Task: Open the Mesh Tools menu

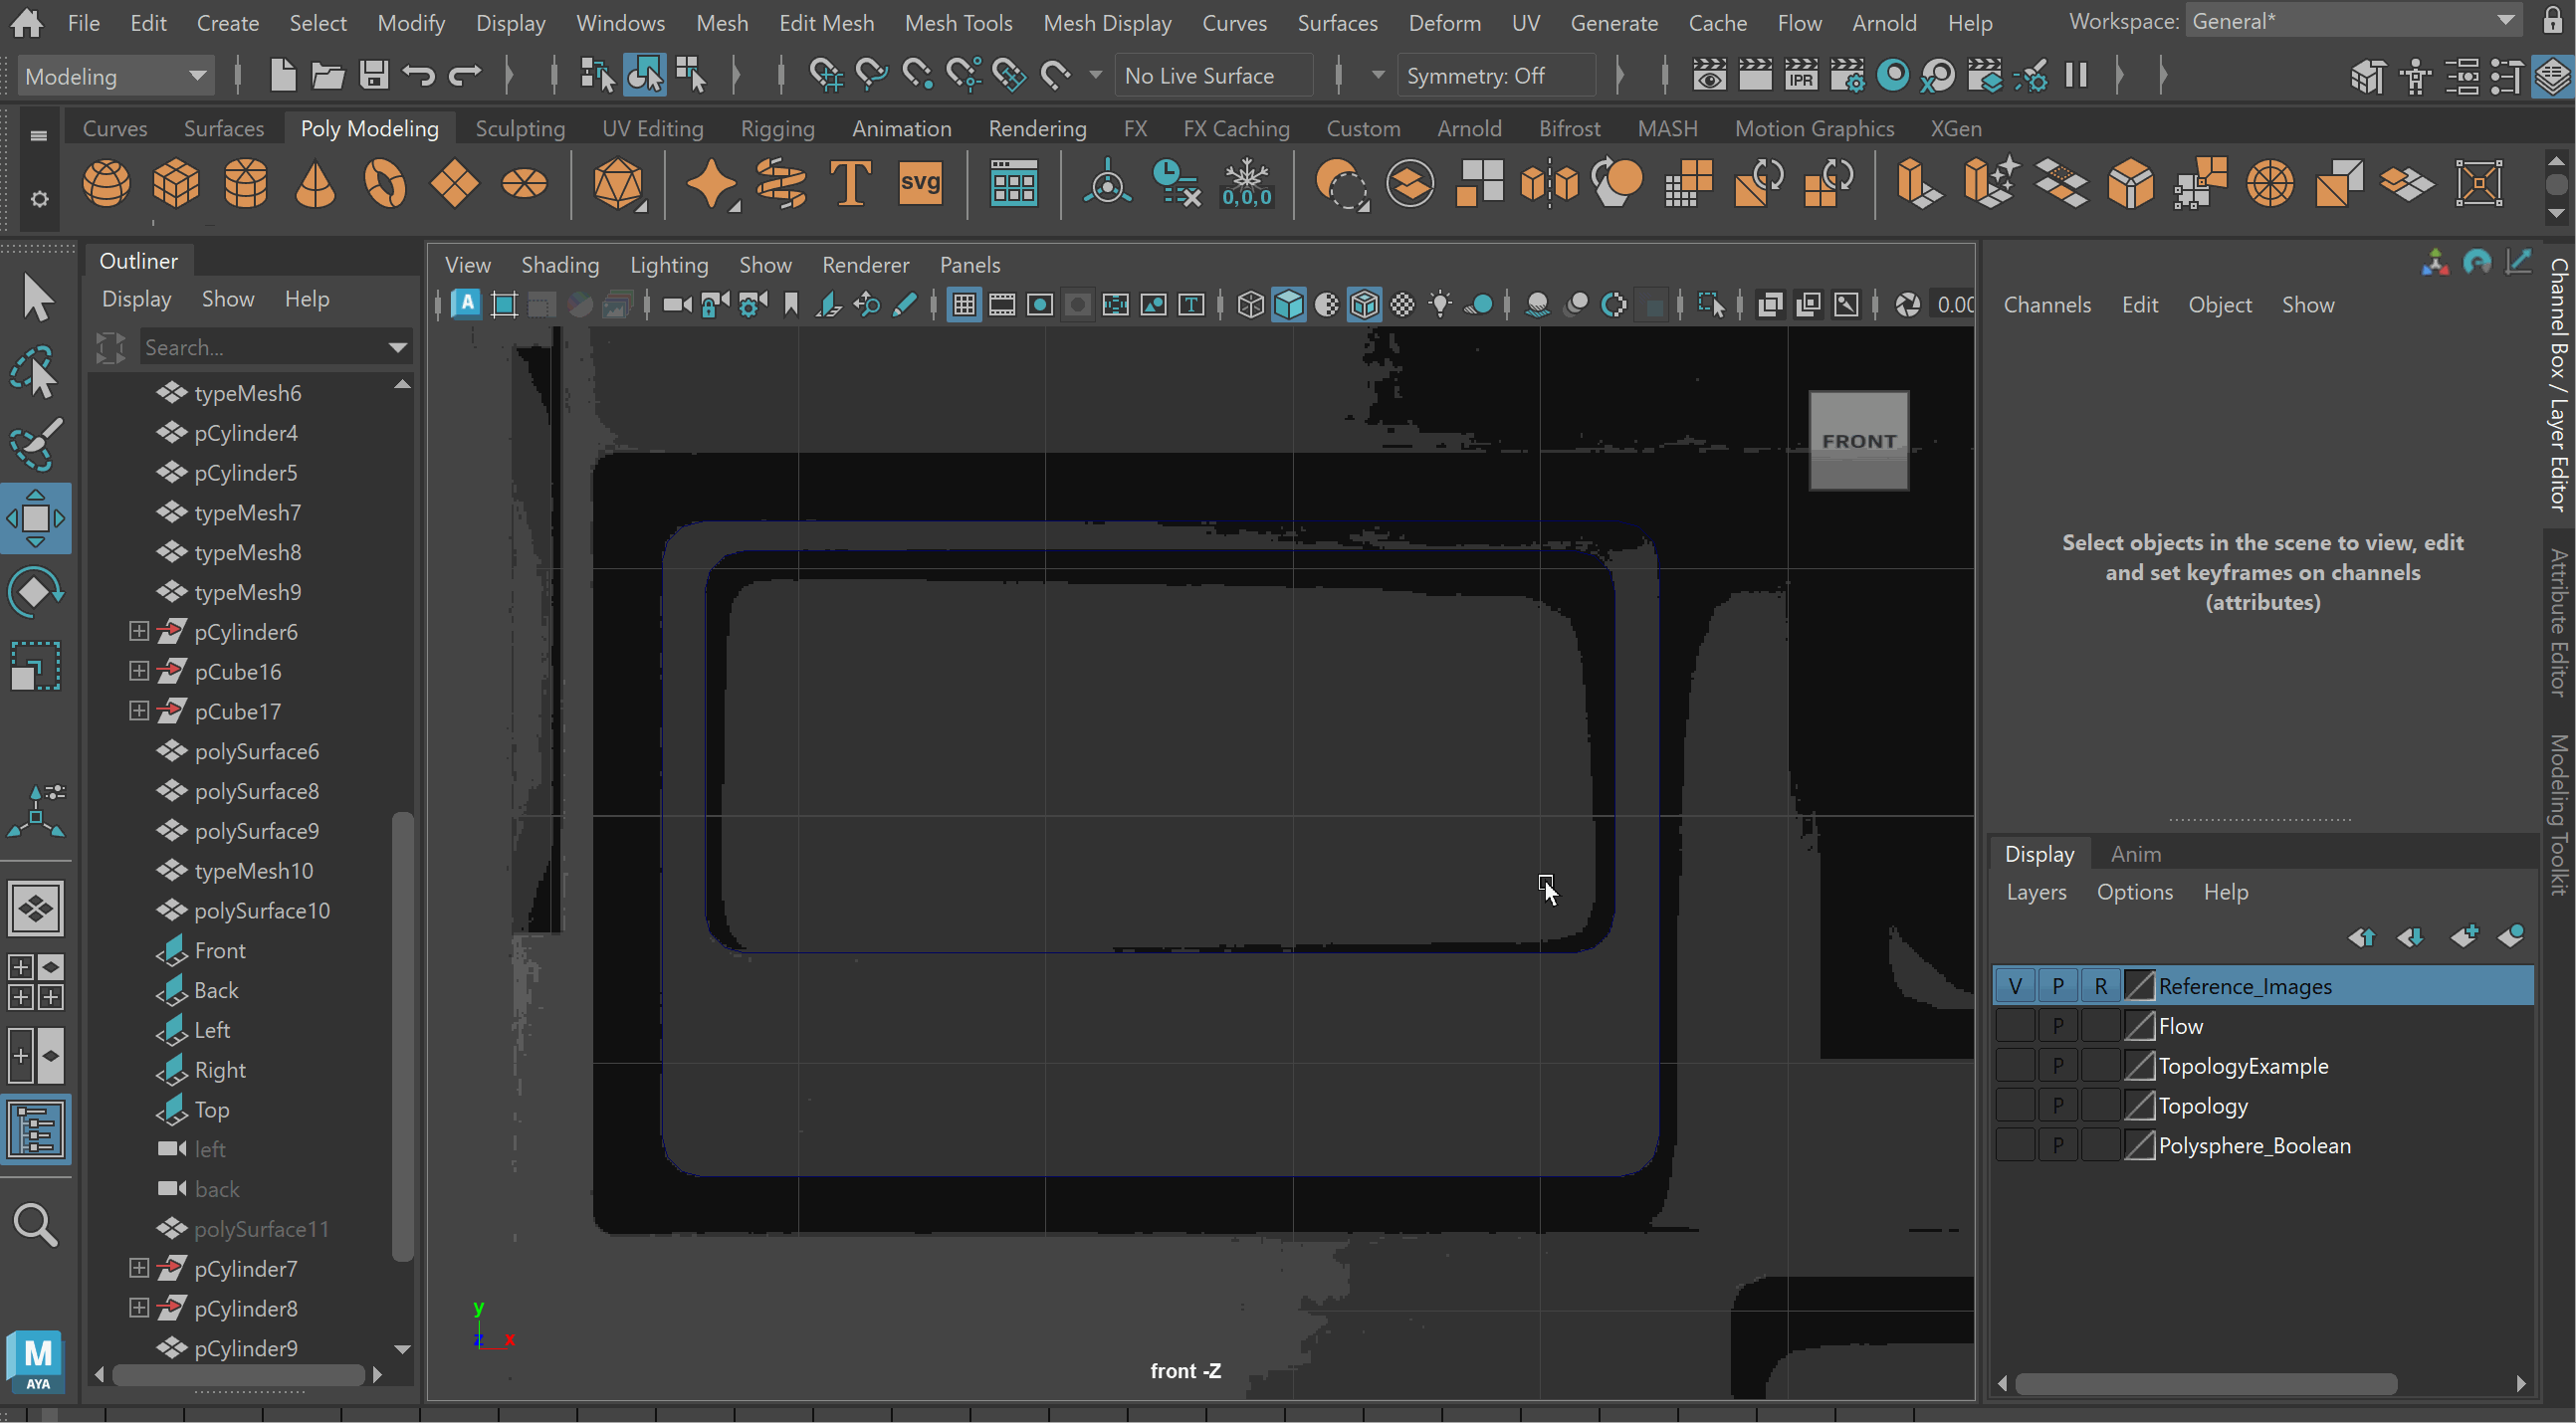Action: [x=957, y=22]
